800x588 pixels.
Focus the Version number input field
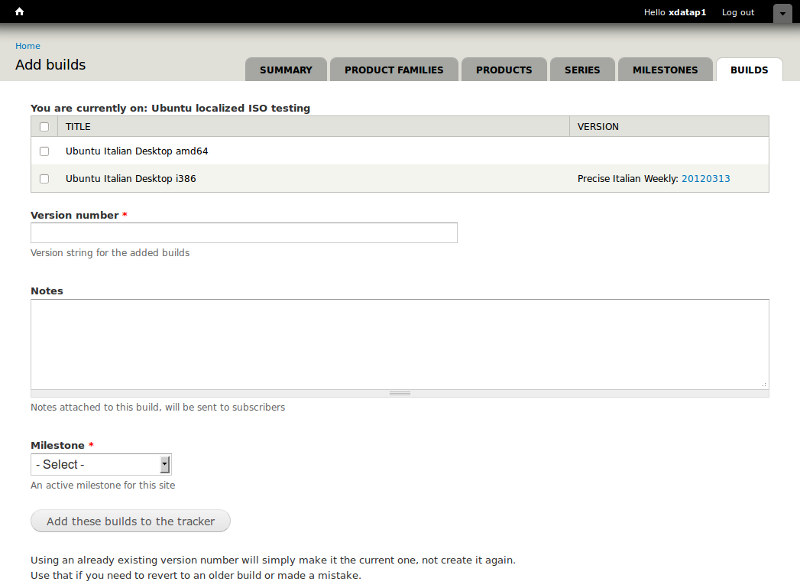[x=244, y=233]
